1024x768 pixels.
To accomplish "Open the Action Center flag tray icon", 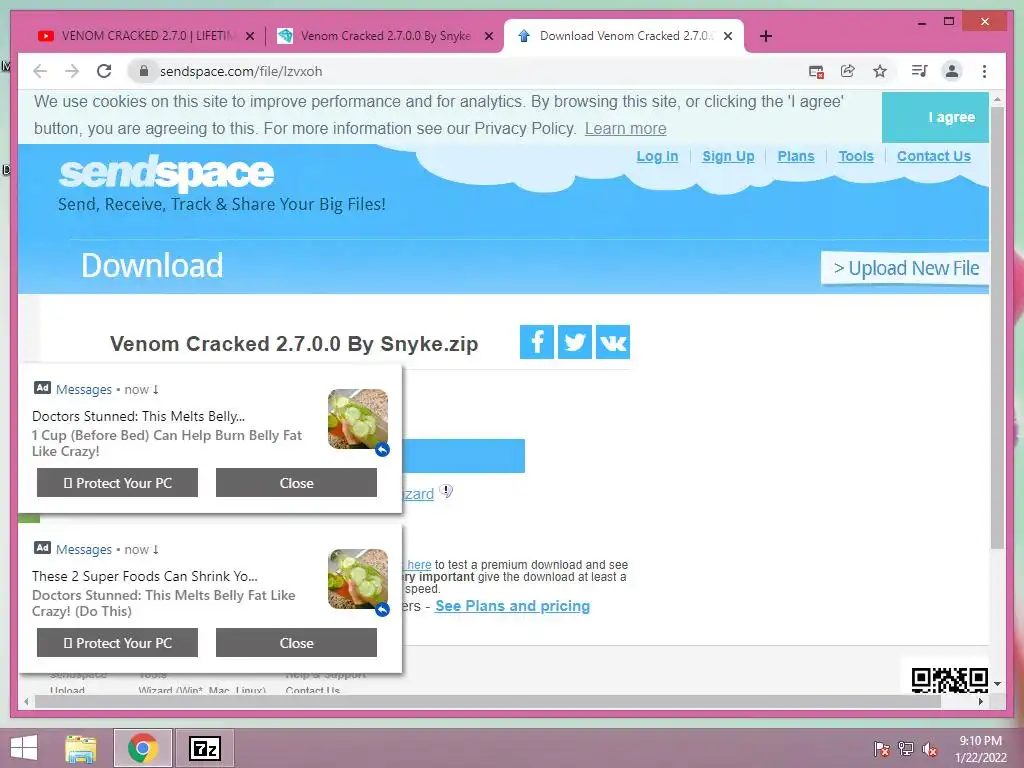I will click(881, 749).
